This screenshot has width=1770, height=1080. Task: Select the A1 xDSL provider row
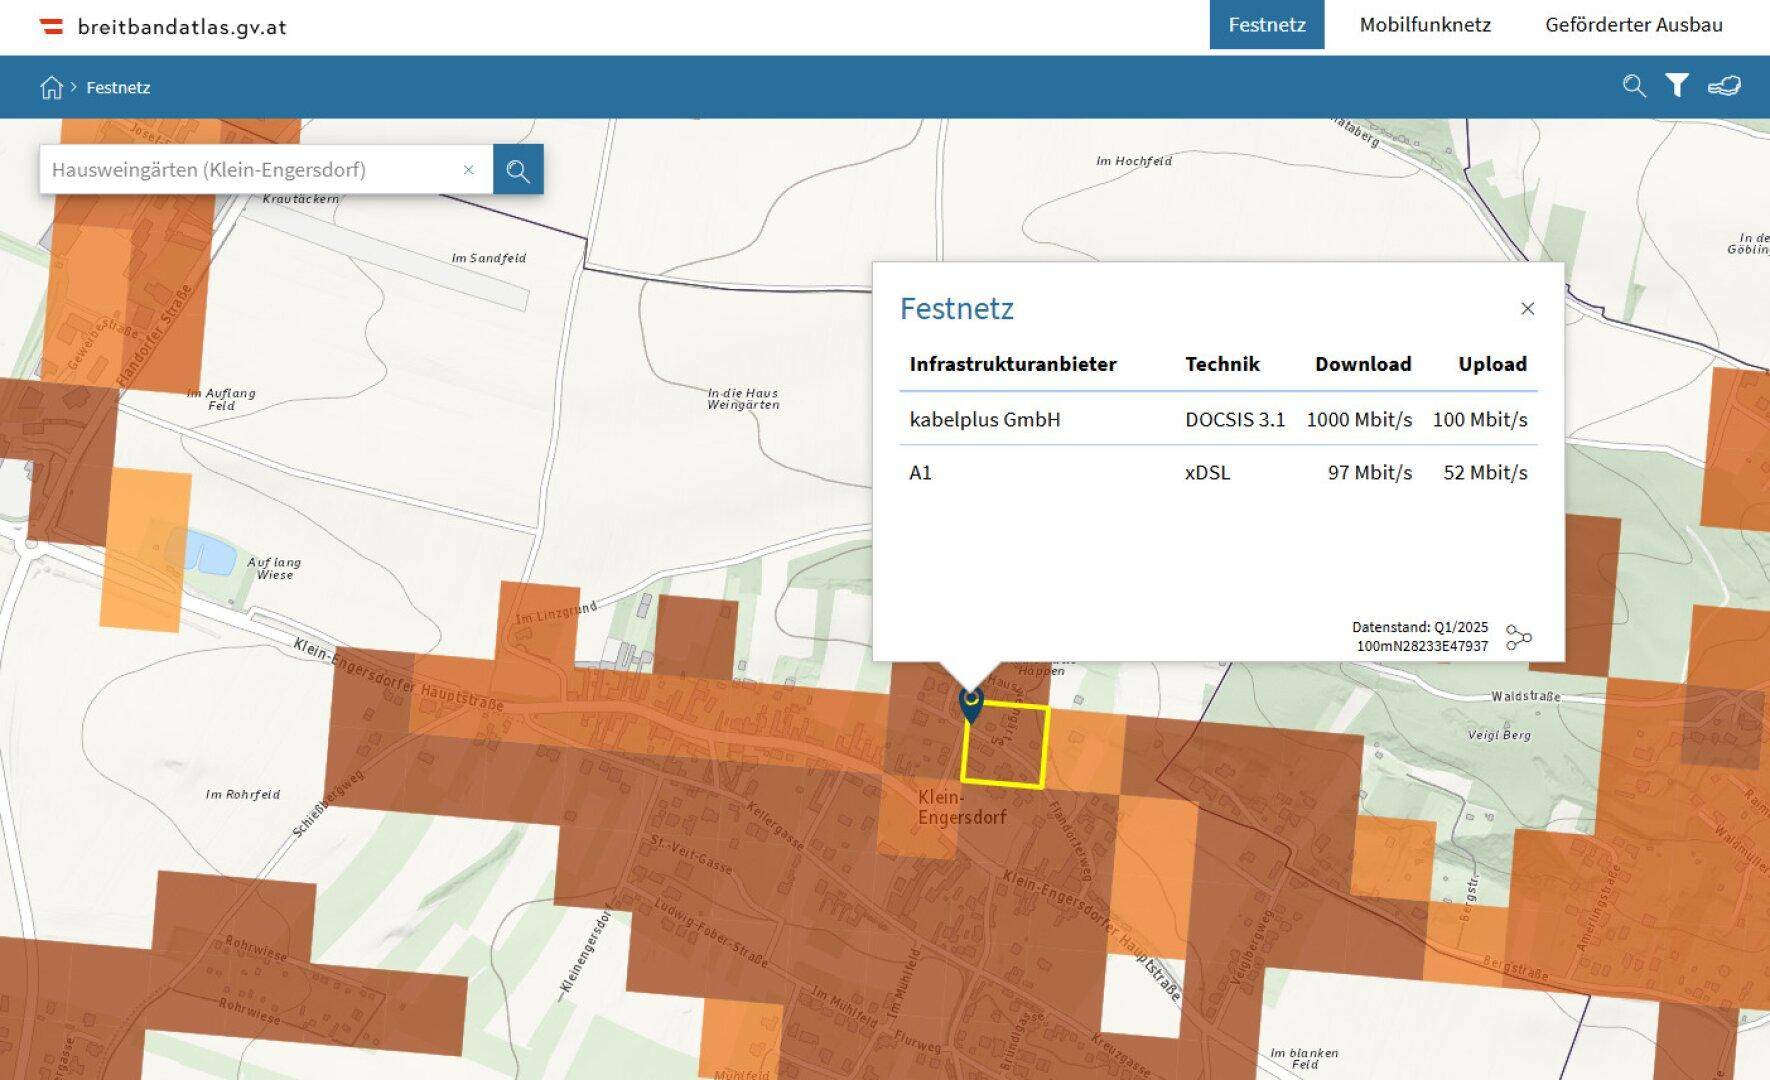pos(1218,472)
